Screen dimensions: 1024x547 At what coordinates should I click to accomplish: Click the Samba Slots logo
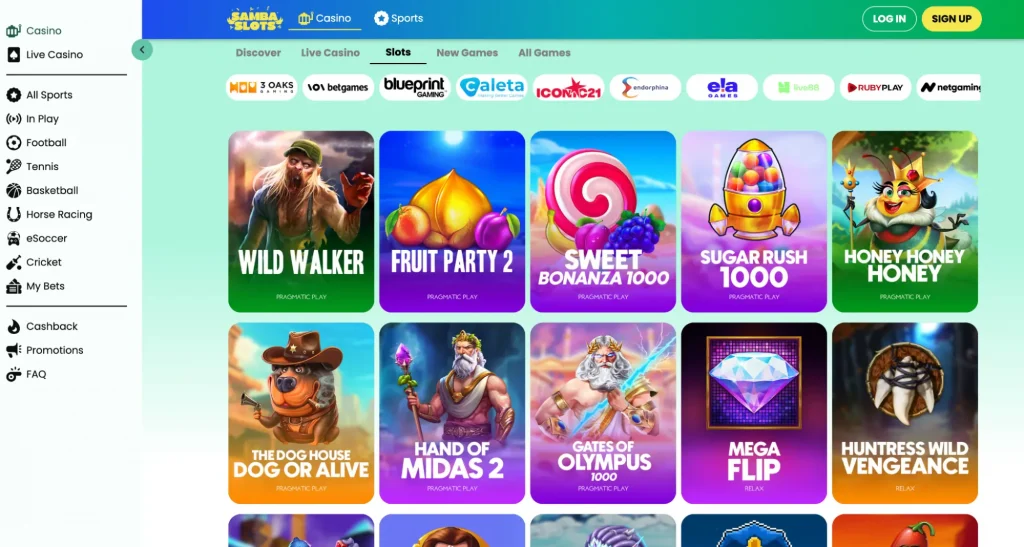pos(255,19)
